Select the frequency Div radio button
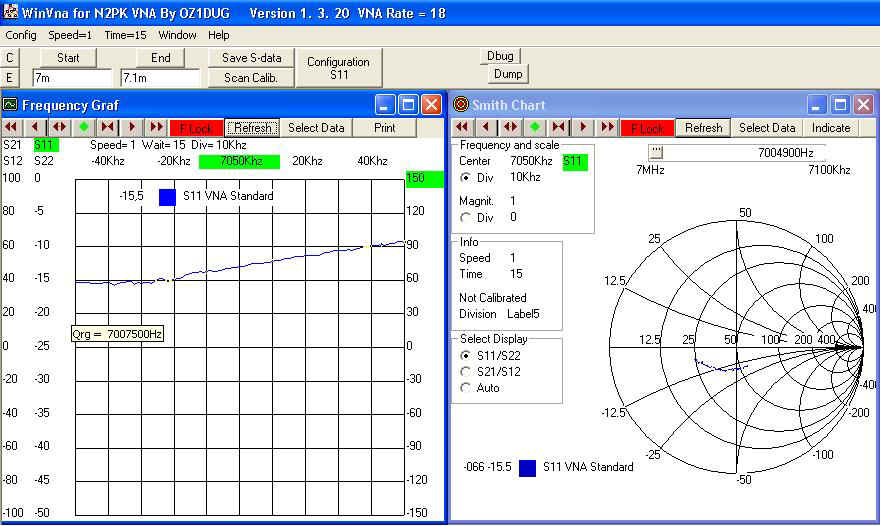The height and width of the screenshot is (526, 884). point(466,178)
